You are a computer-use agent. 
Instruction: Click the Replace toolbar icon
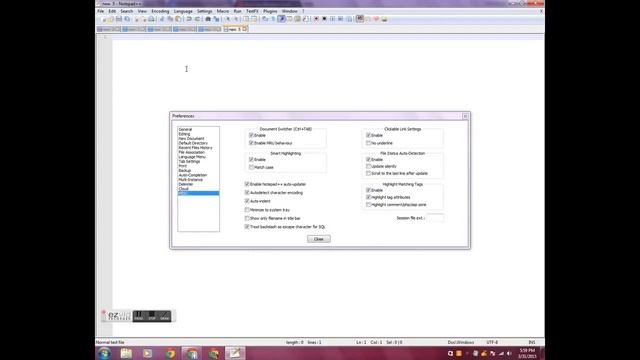click(x=216, y=19)
